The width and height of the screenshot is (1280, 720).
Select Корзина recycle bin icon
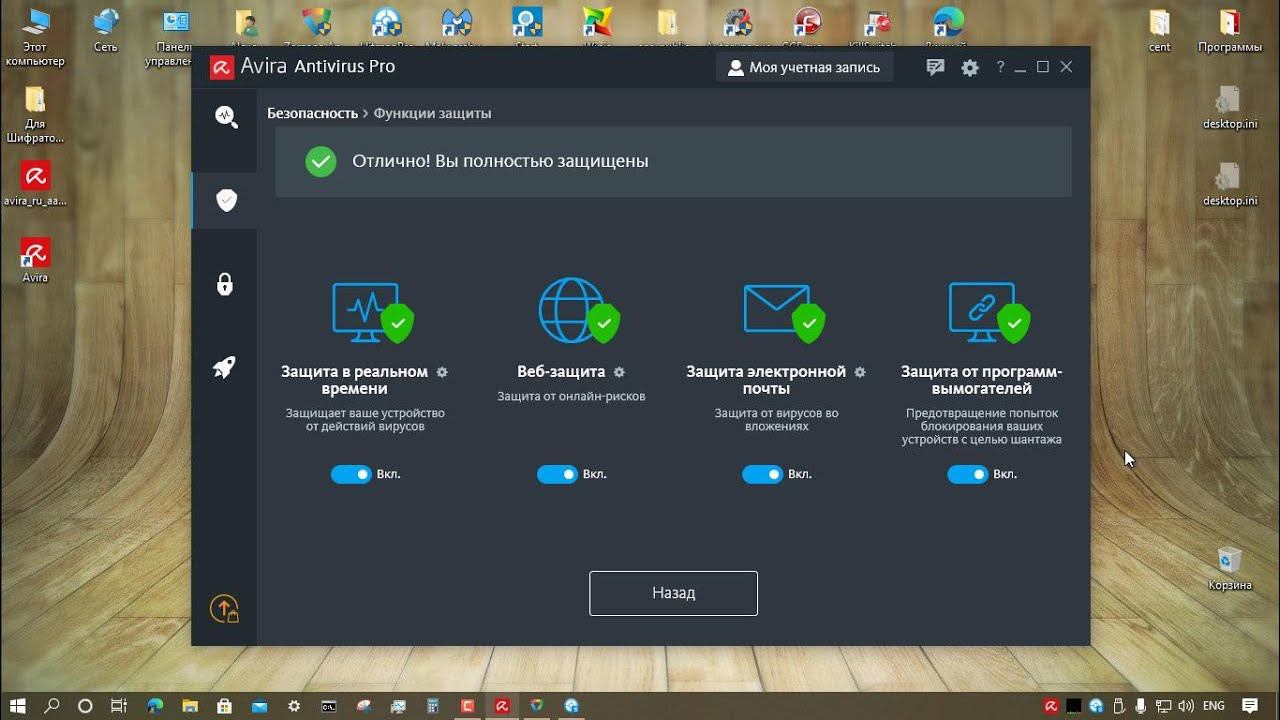coord(1229,568)
